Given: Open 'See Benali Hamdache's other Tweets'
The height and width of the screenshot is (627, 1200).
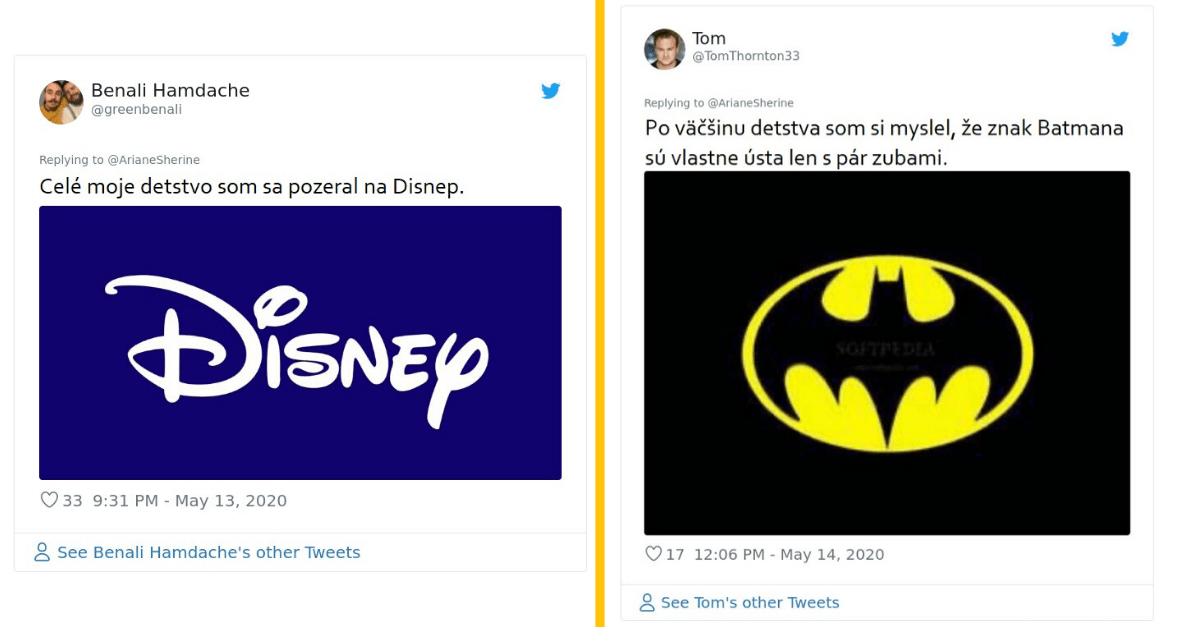Looking at the screenshot, I should 207,552.
